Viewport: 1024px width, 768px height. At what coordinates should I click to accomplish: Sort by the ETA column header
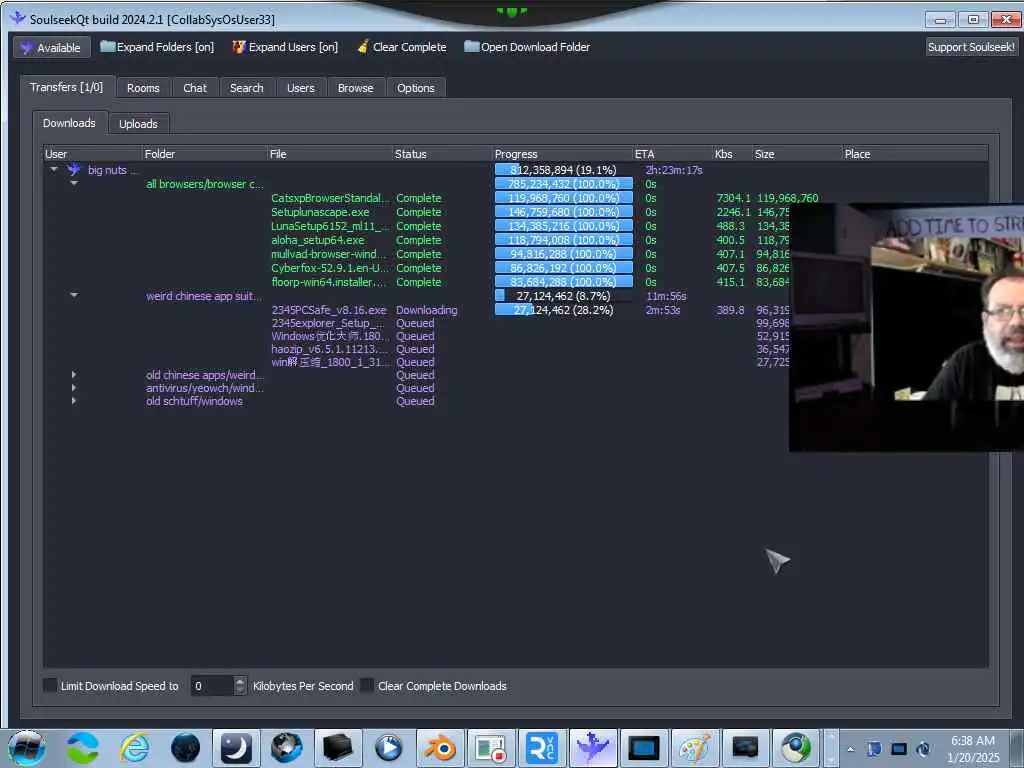point(672,154)
